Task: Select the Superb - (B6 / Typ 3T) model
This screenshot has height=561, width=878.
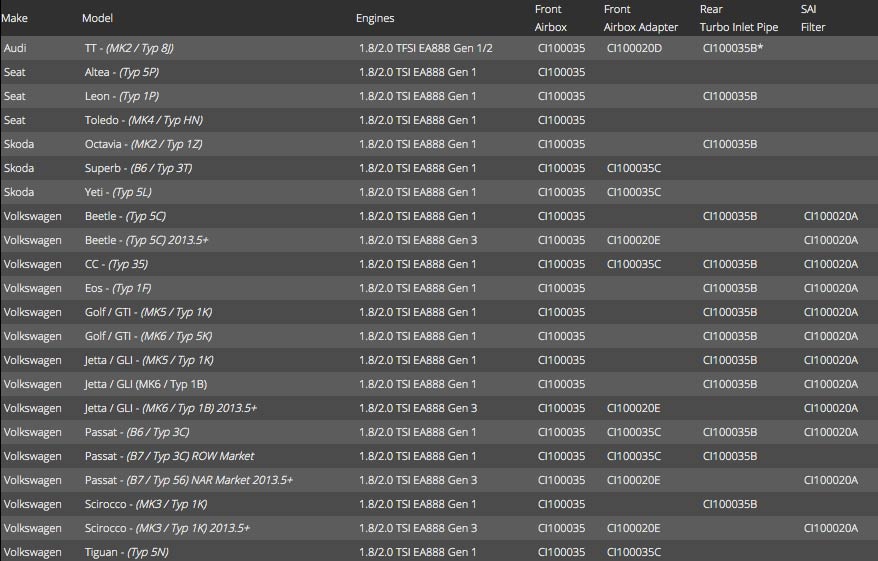Action: coord(138,169)
